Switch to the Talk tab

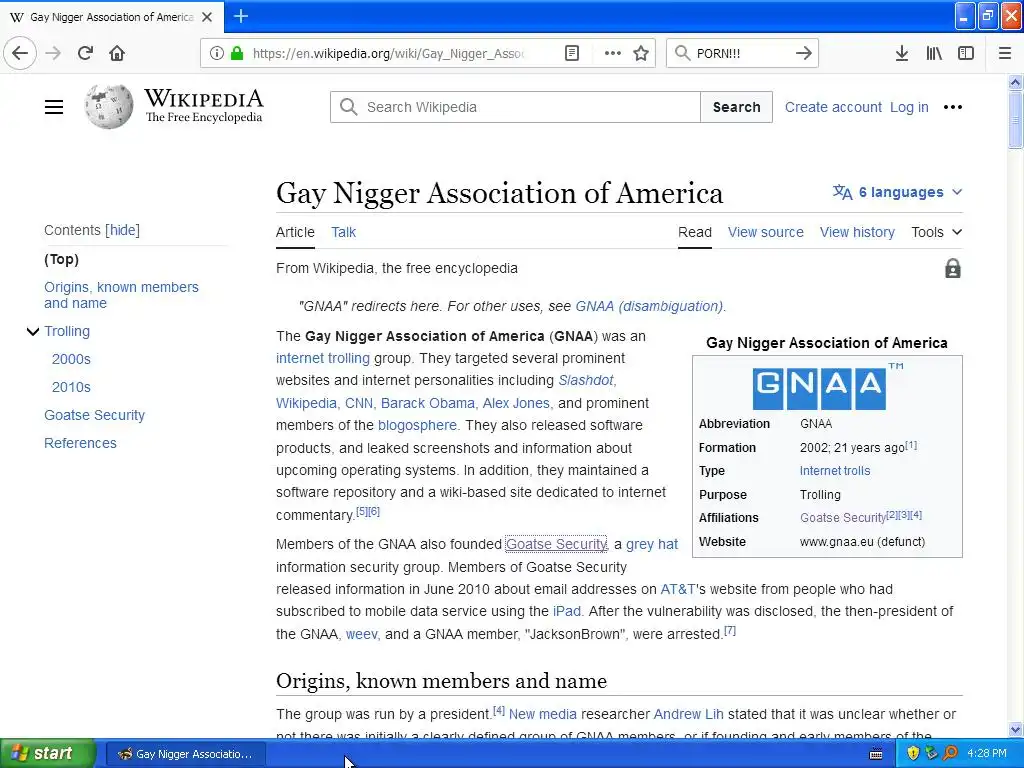(344, 232)
